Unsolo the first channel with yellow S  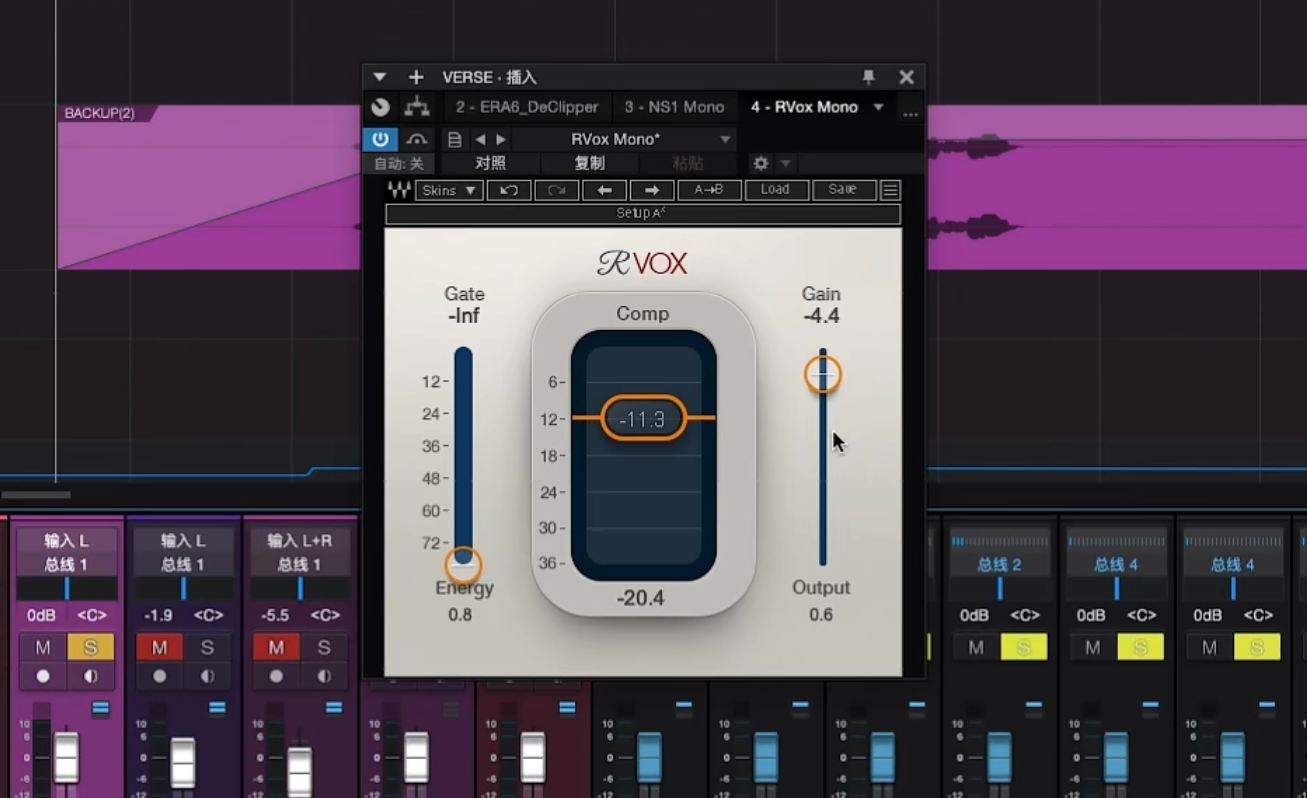point(90,647)
